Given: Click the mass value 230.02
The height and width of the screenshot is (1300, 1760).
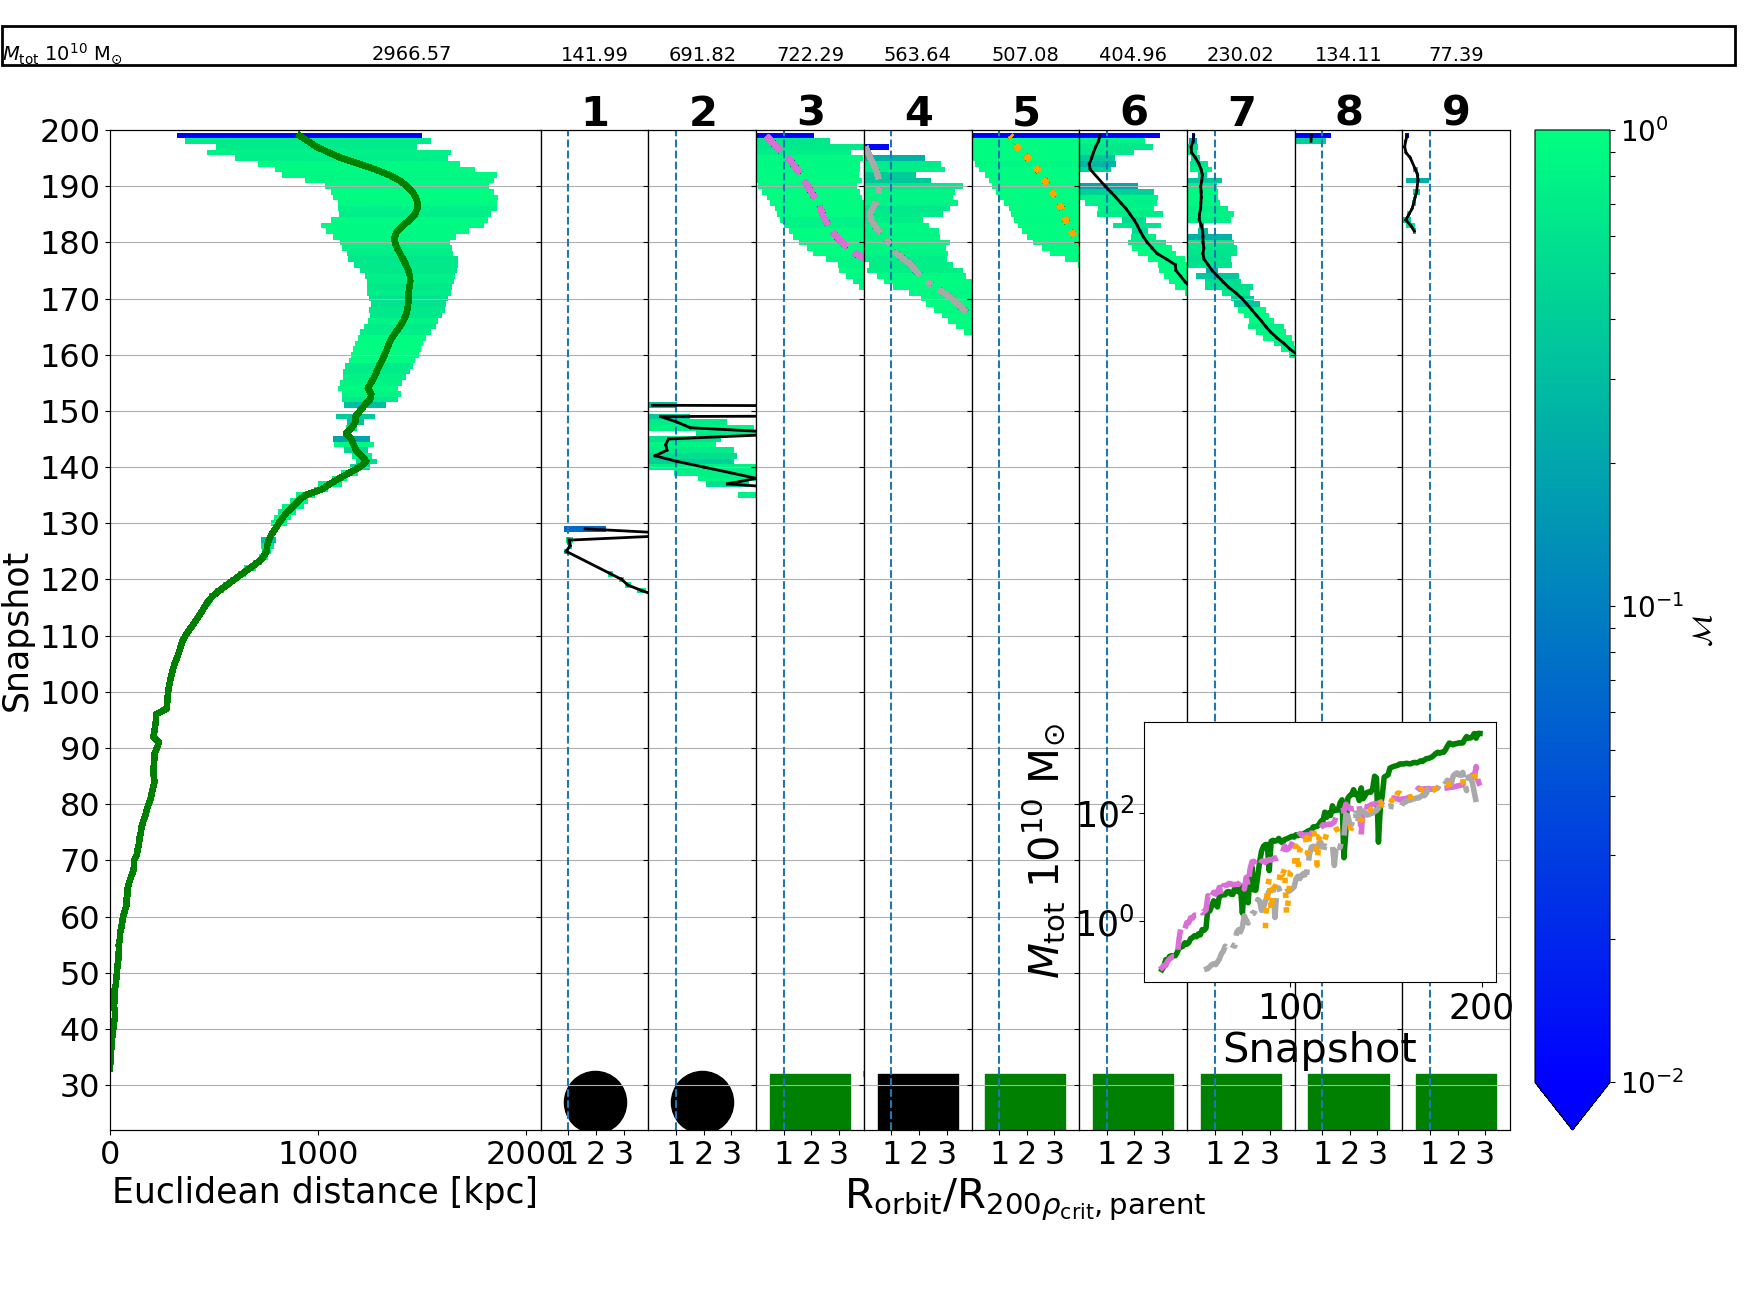Looking at the screenshot, I should (1240, 54).
